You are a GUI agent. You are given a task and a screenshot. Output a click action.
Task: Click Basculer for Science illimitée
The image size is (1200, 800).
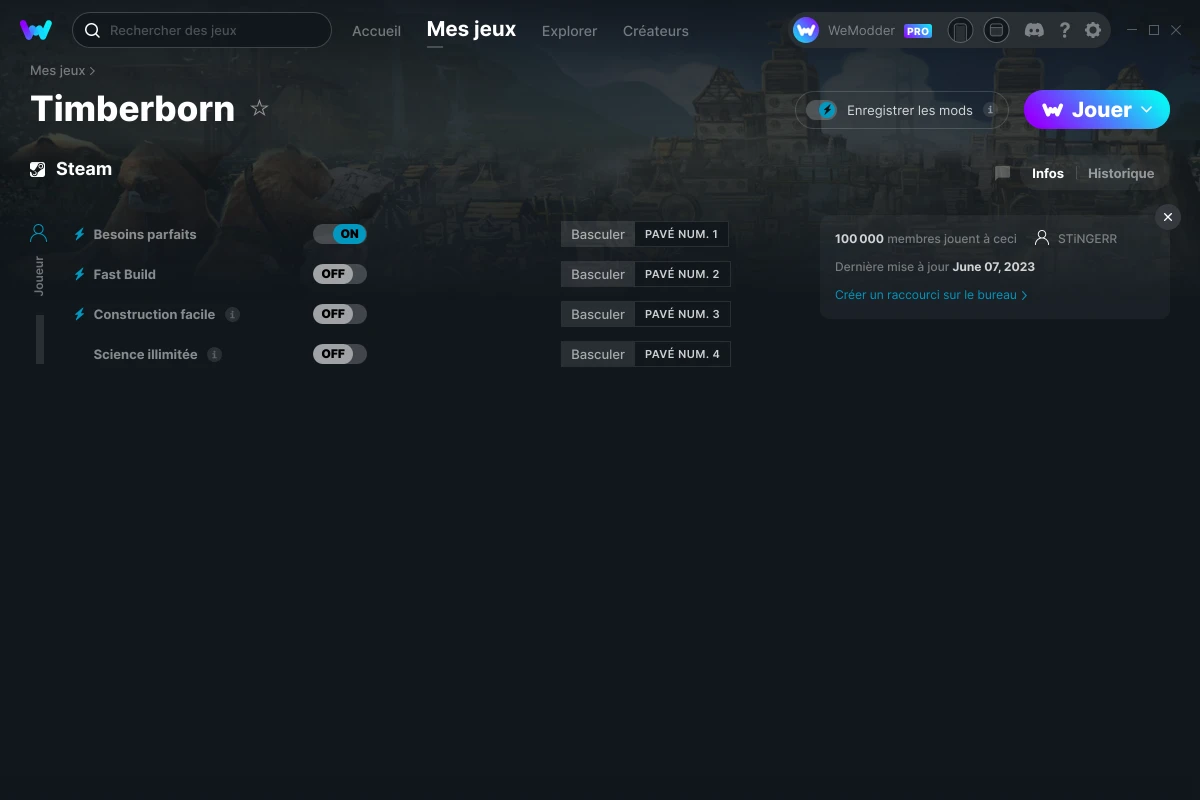pyautogui.click(x=598, y=354)
